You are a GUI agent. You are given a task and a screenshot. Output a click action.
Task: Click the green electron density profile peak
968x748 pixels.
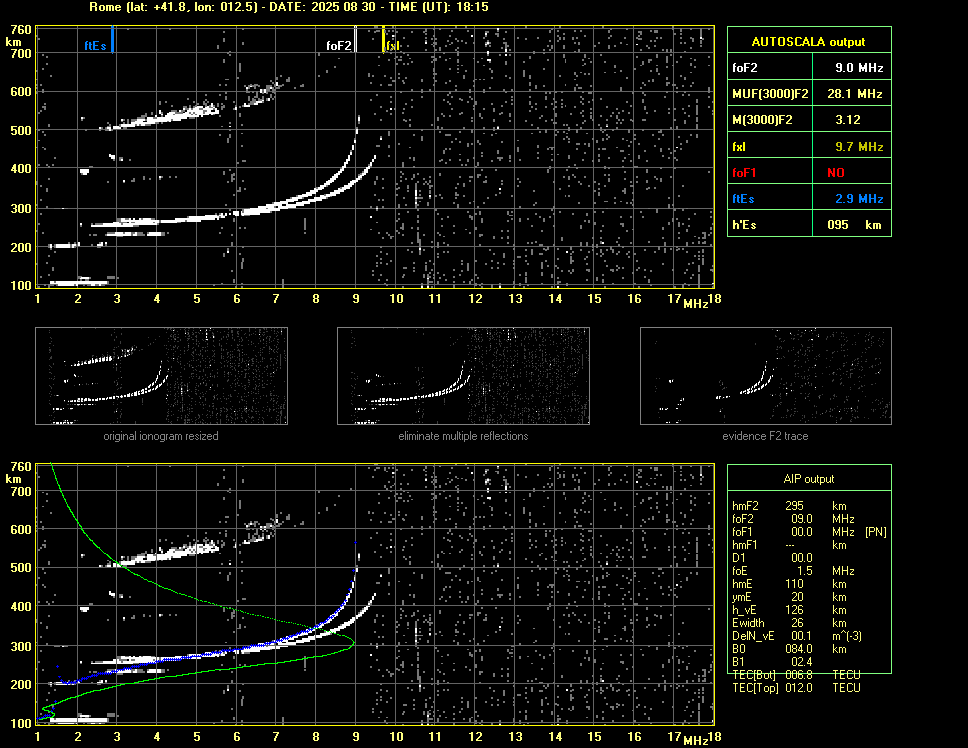pos(353,642)
